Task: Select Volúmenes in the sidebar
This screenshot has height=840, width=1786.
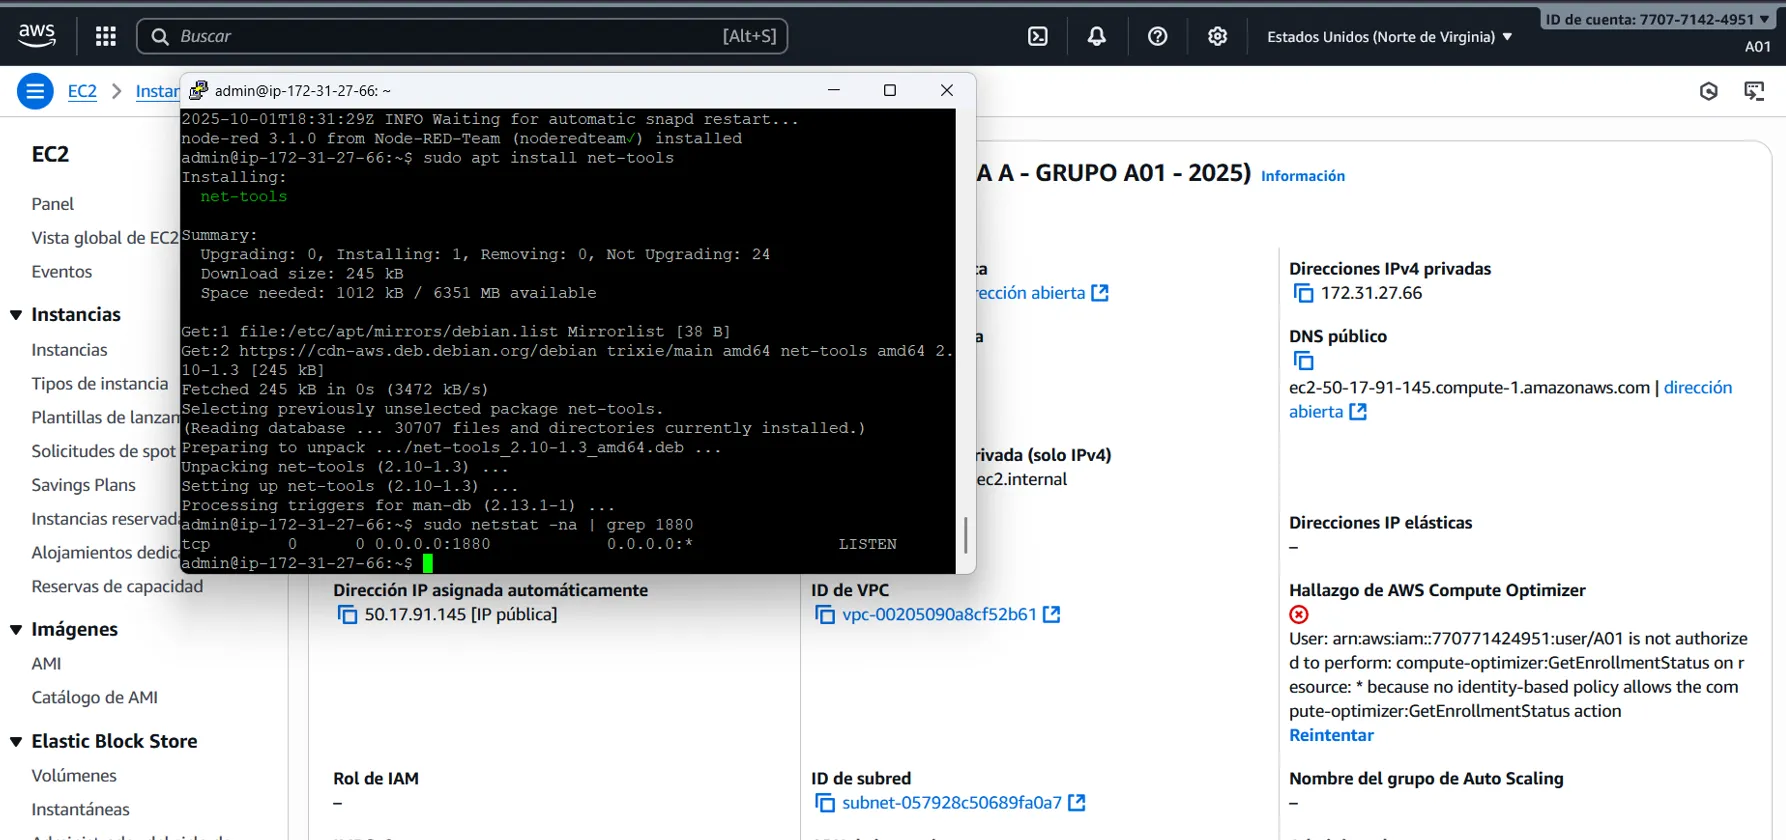Action: [x=74, y=776]
